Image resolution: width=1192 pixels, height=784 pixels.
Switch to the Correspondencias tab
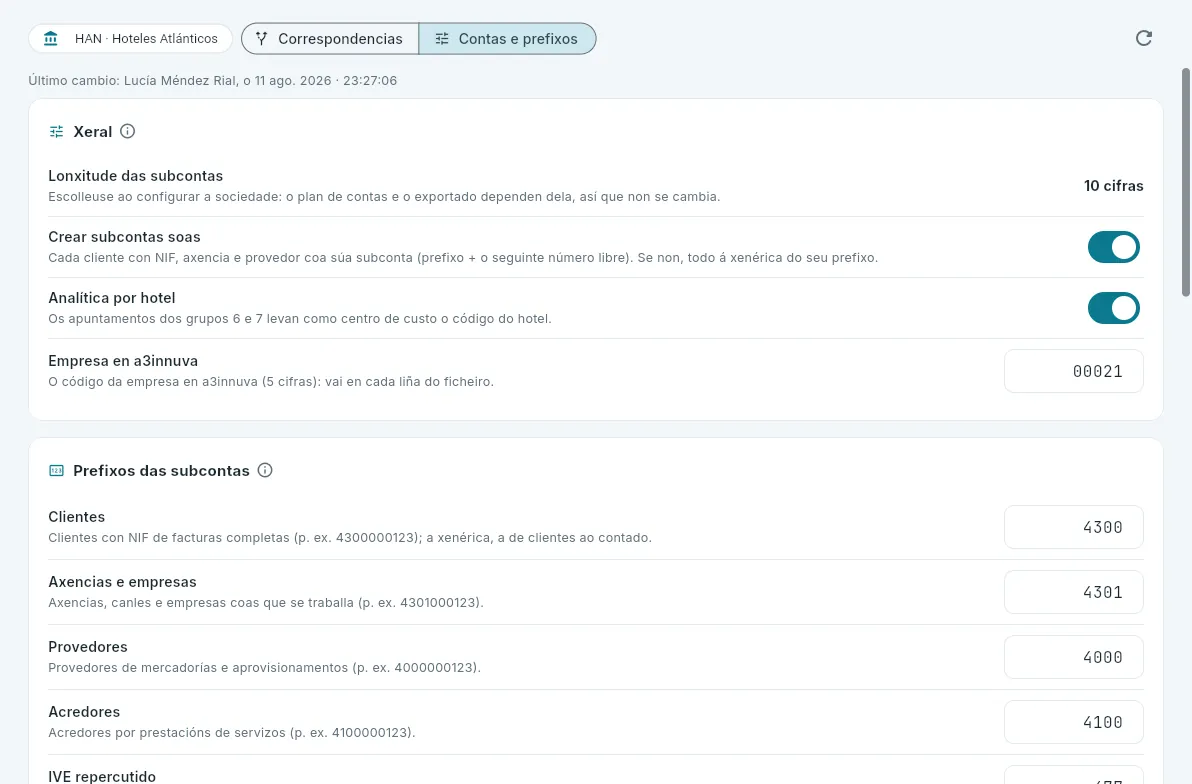click(330, 39)
